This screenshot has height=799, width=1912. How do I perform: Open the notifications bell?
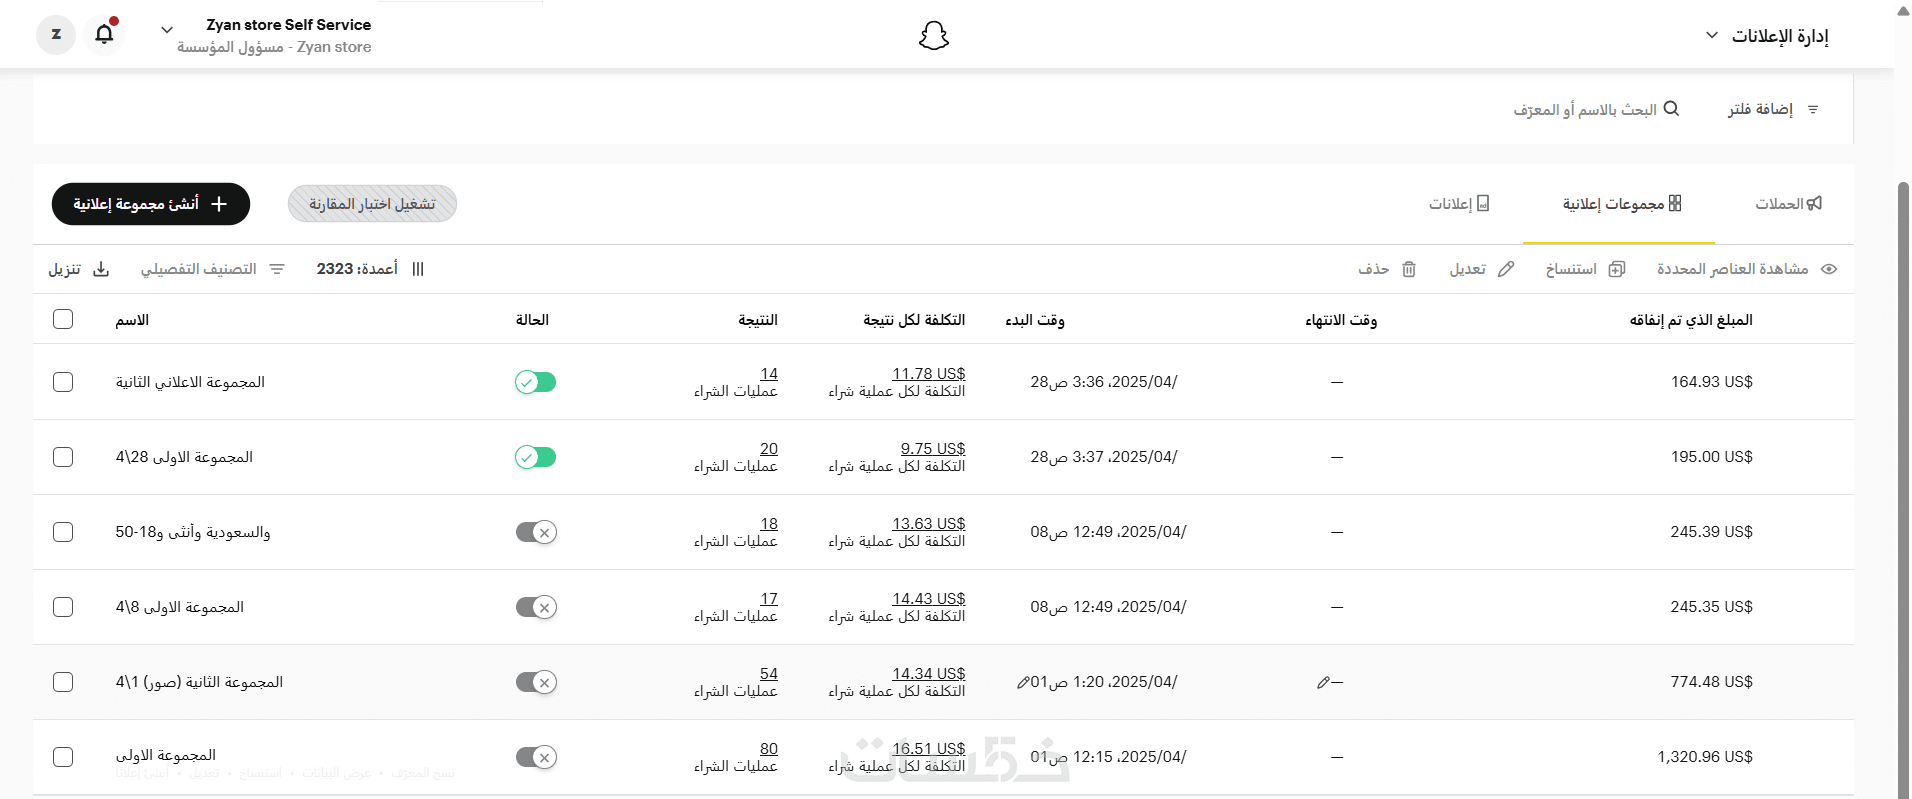[x=104, y=35]
